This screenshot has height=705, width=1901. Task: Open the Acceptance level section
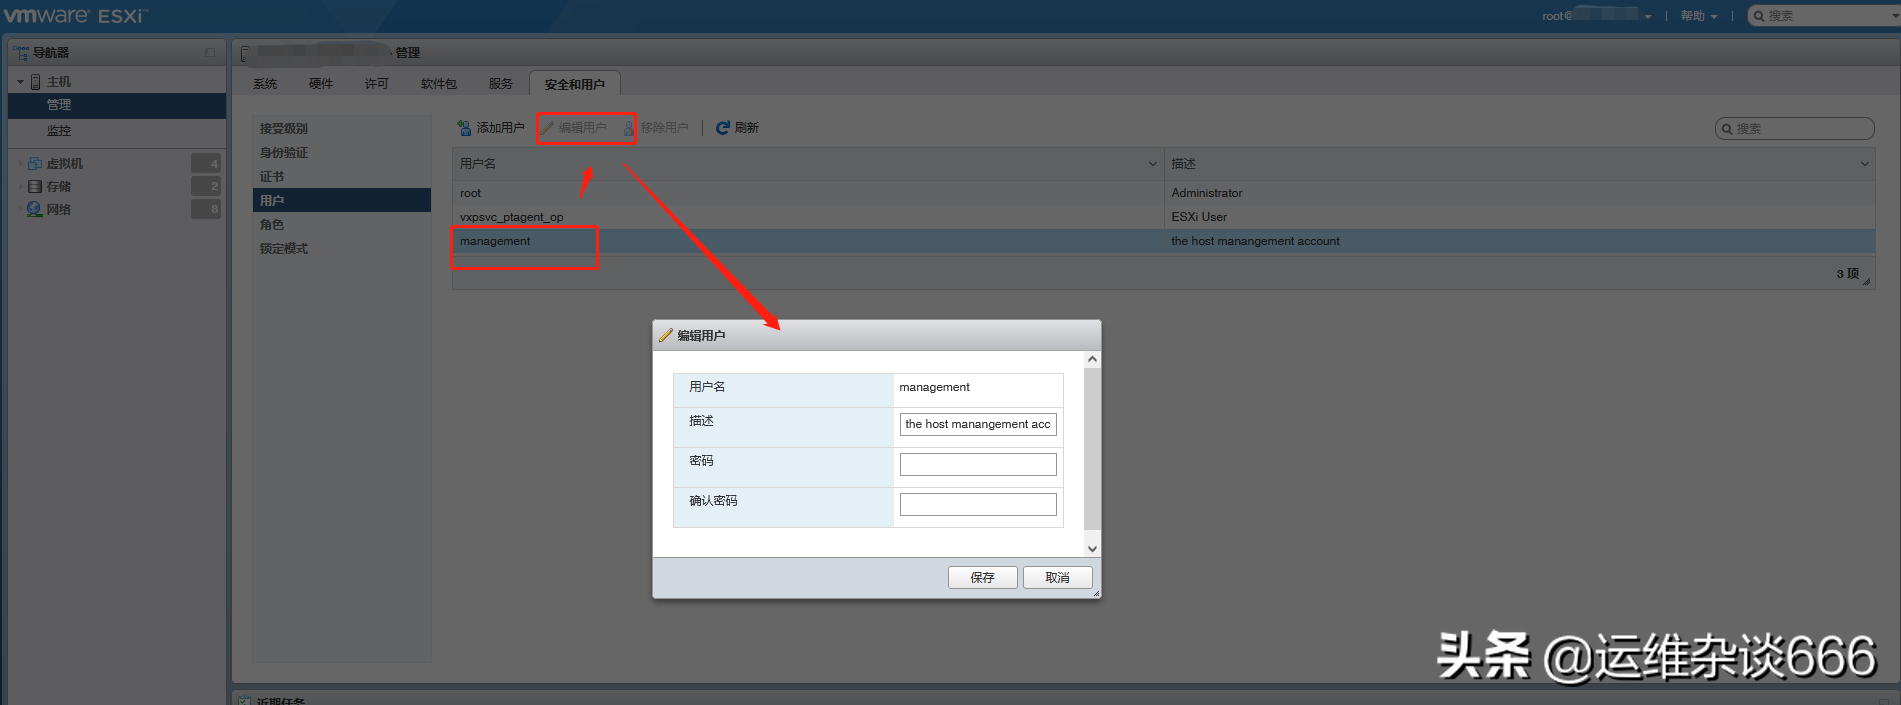click(x=341, y=128)
